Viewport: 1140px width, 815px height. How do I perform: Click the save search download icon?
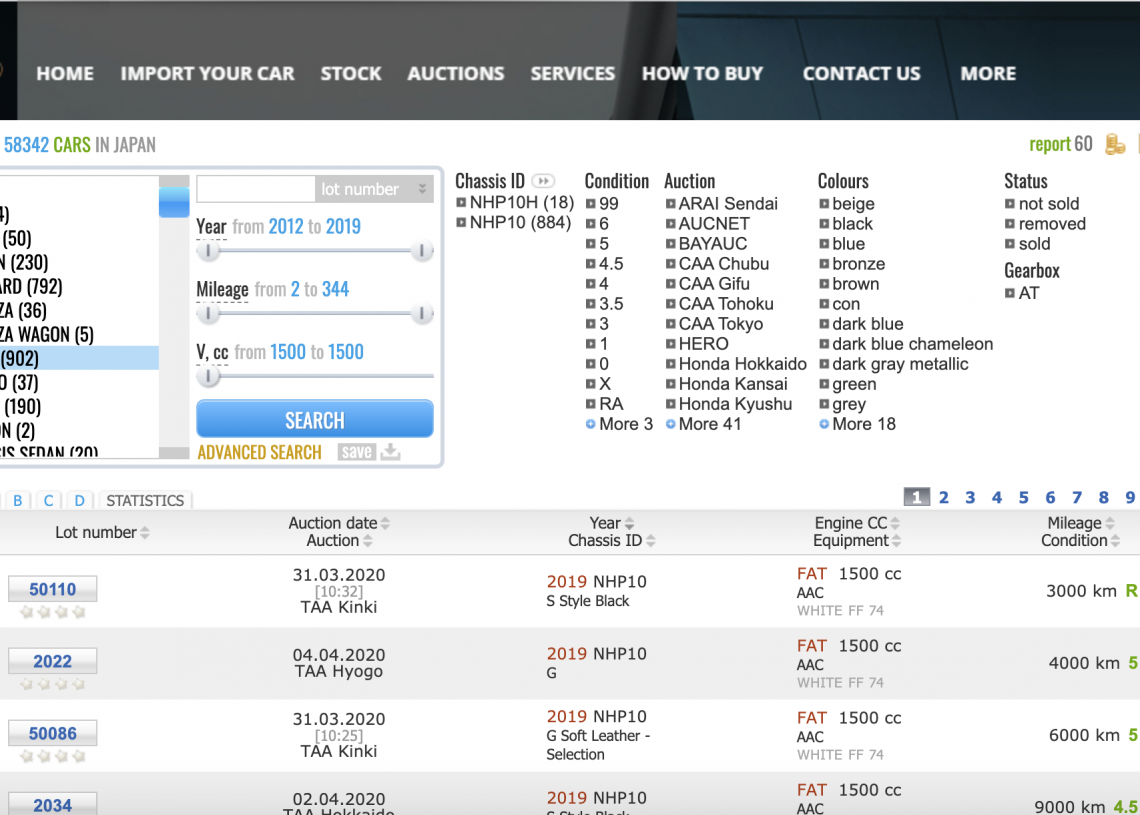point(390,452)
